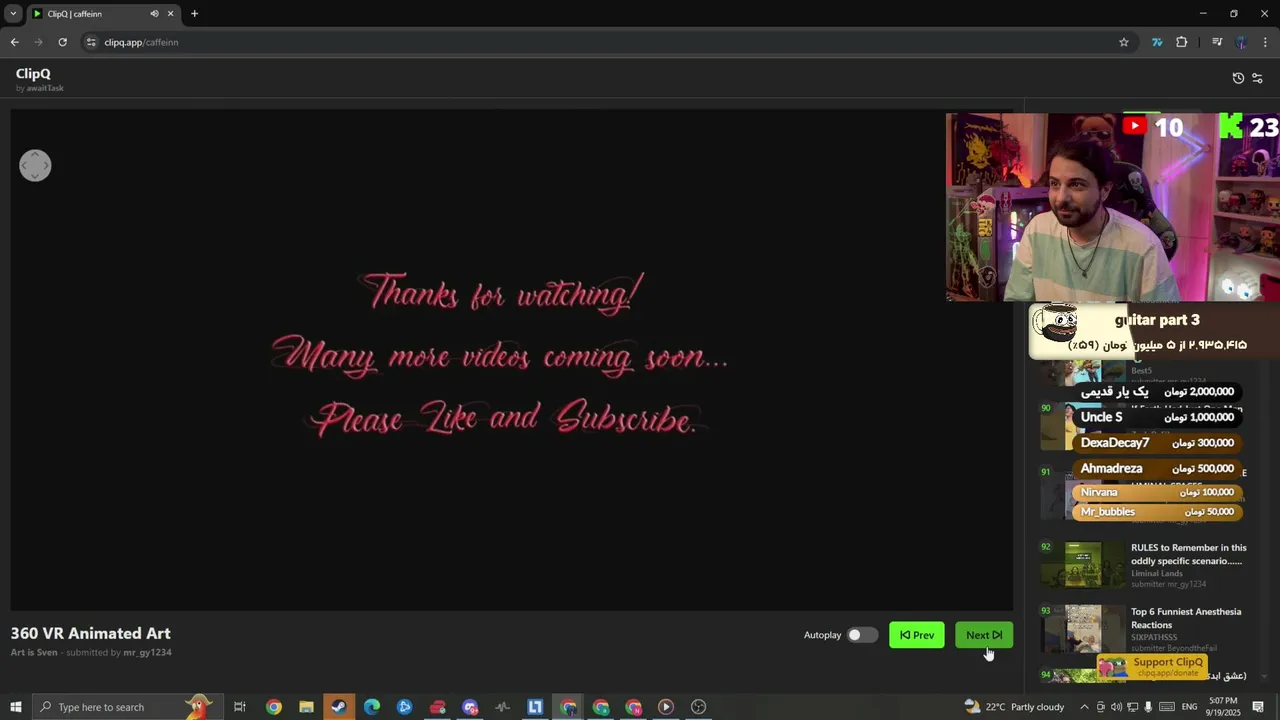The width and height of the screenshot is (1280, 720).
Task: Select 'RULES to Remember in this oddly specific scenario' title
Action: [x=1188, y=554]
